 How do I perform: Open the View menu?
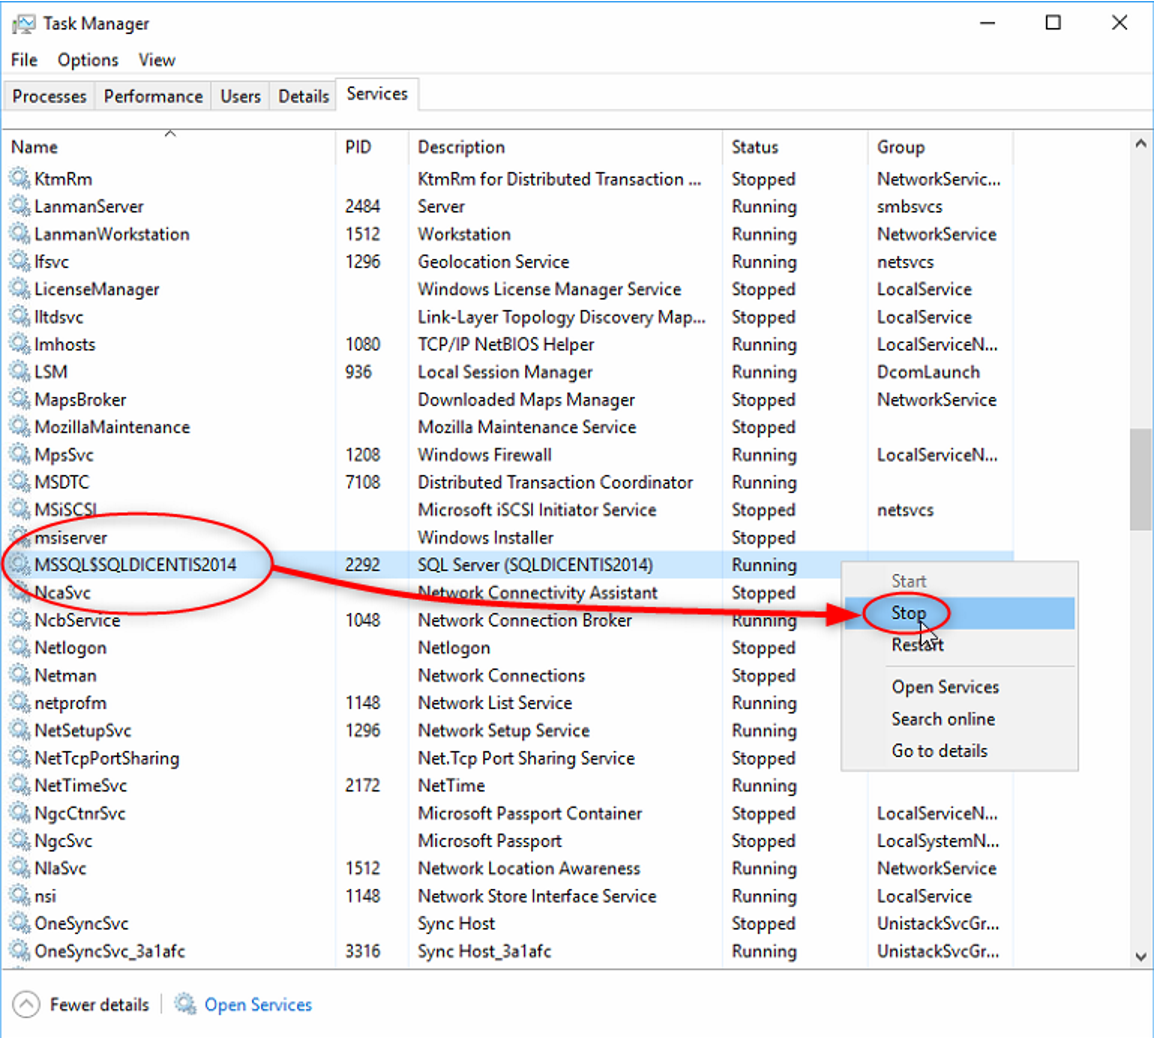point(156,60)
